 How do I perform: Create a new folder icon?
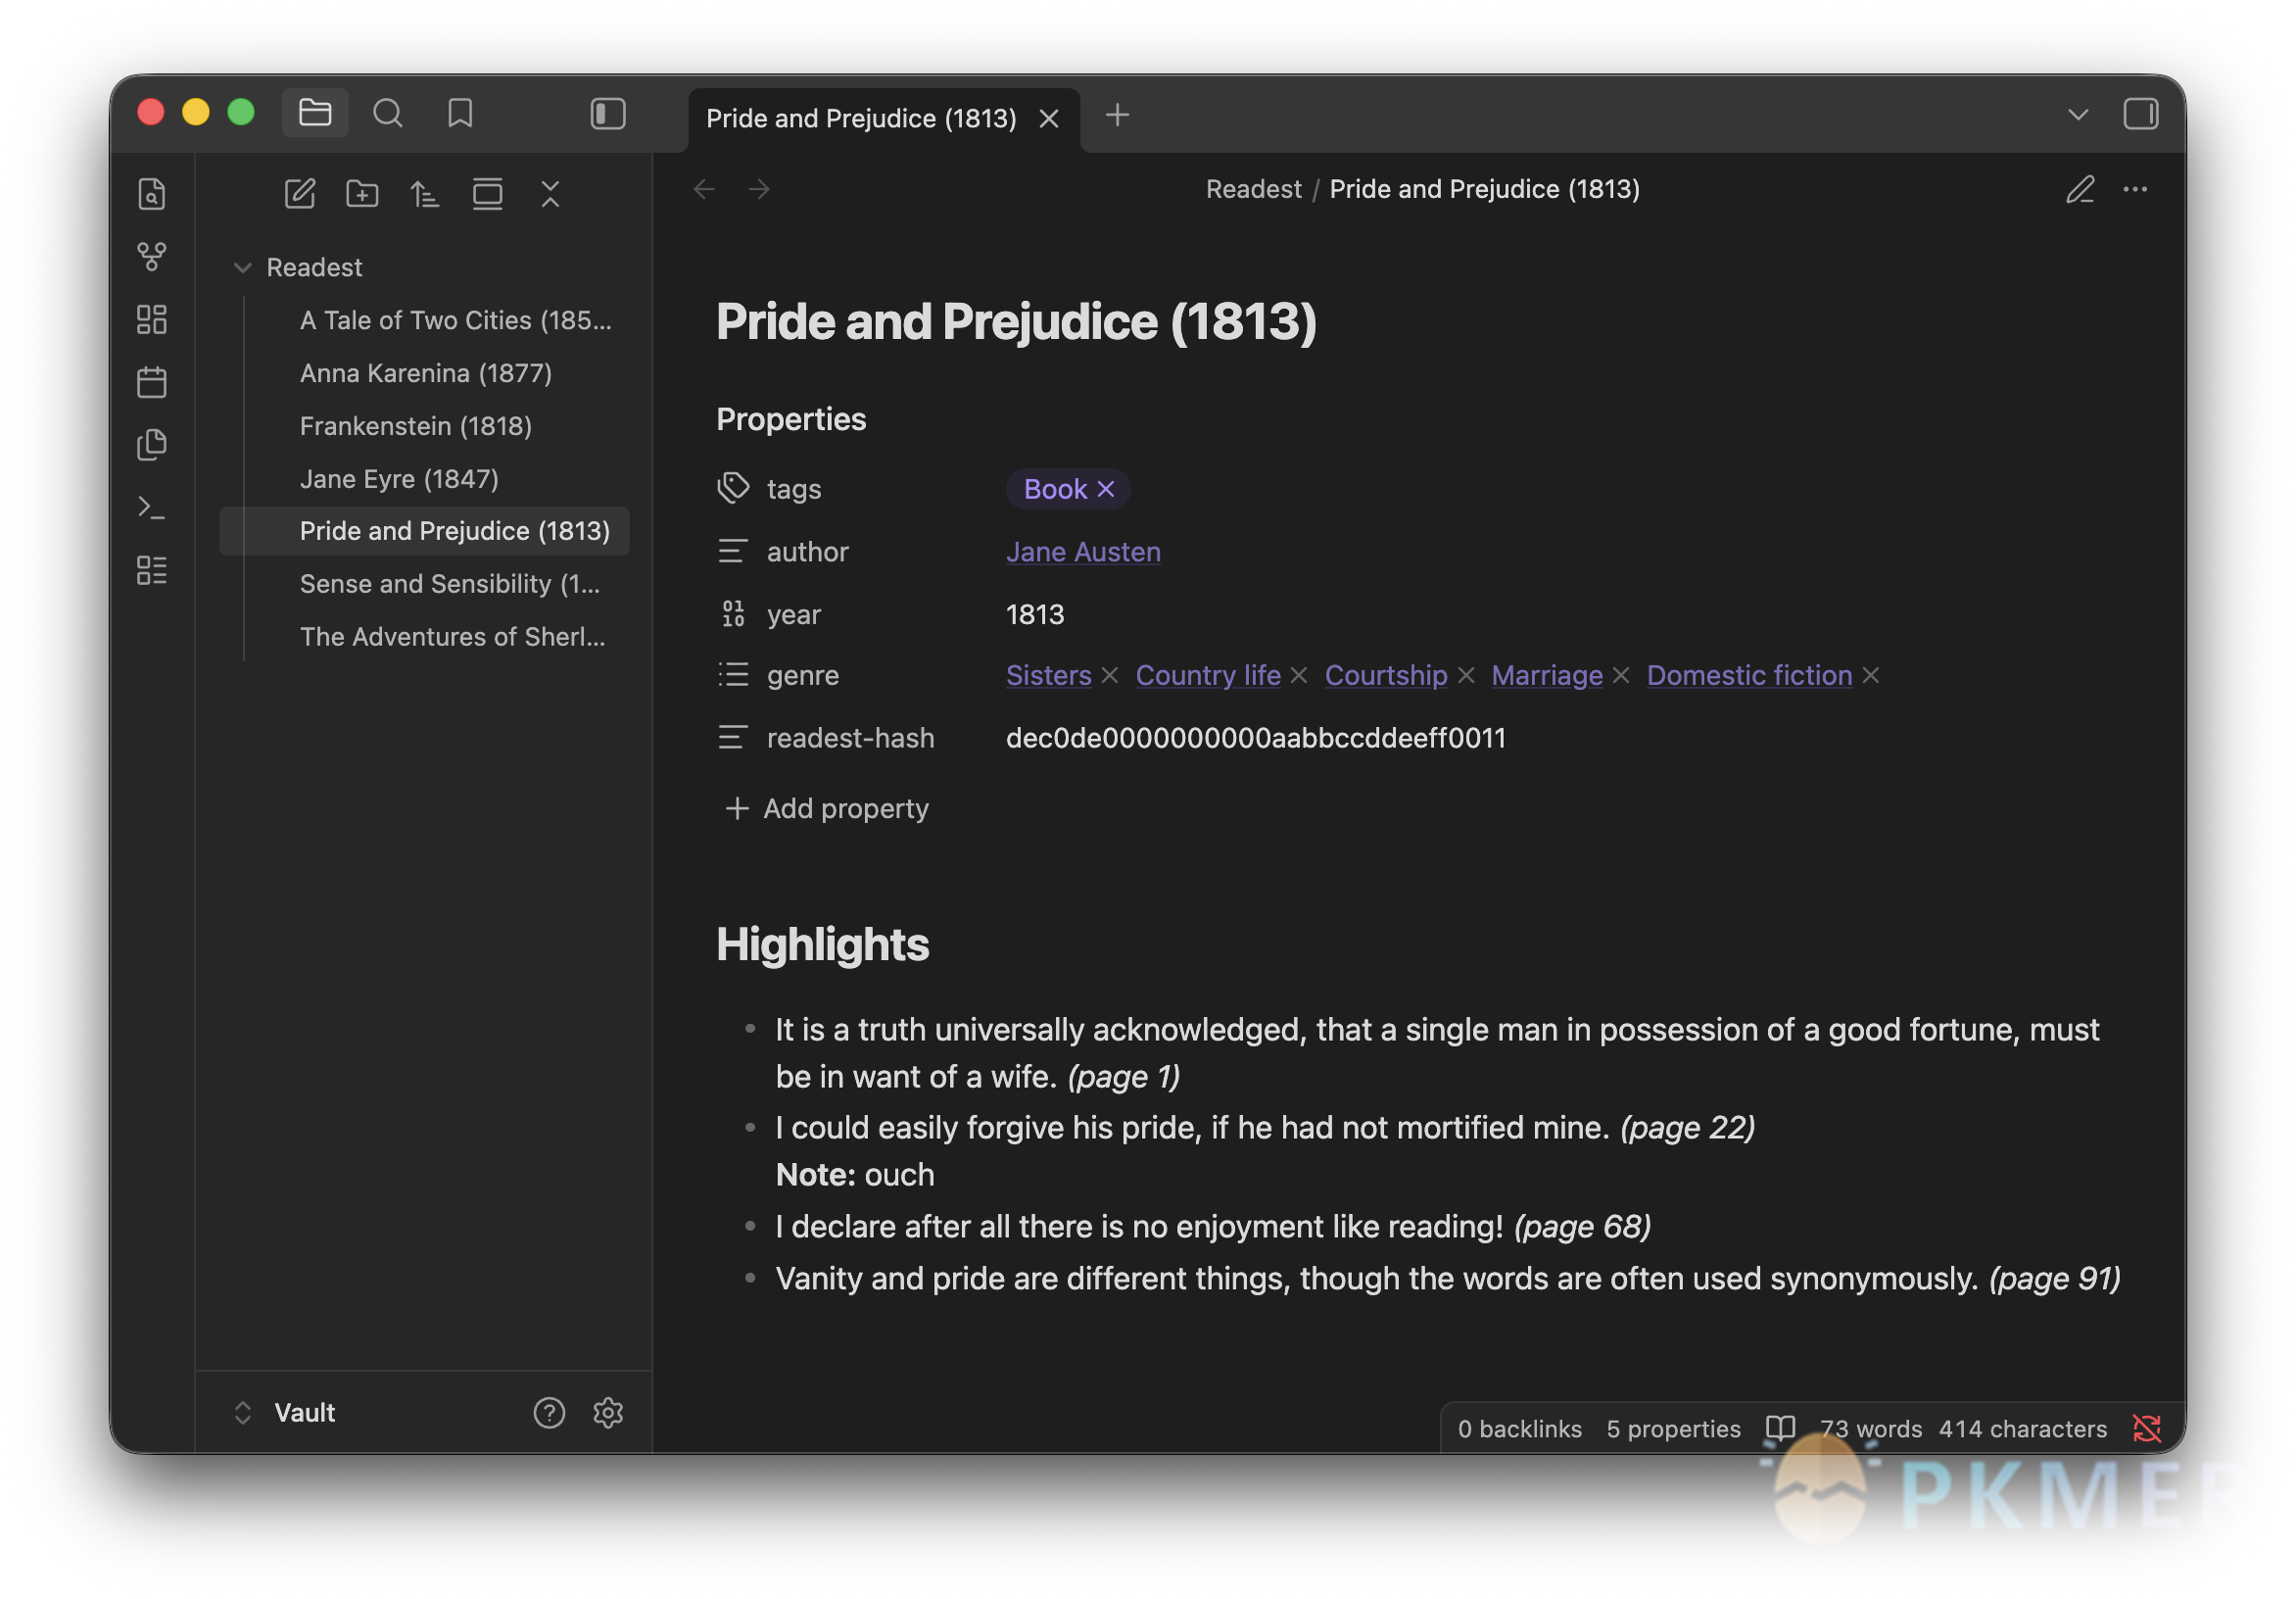tap(362, 193)
